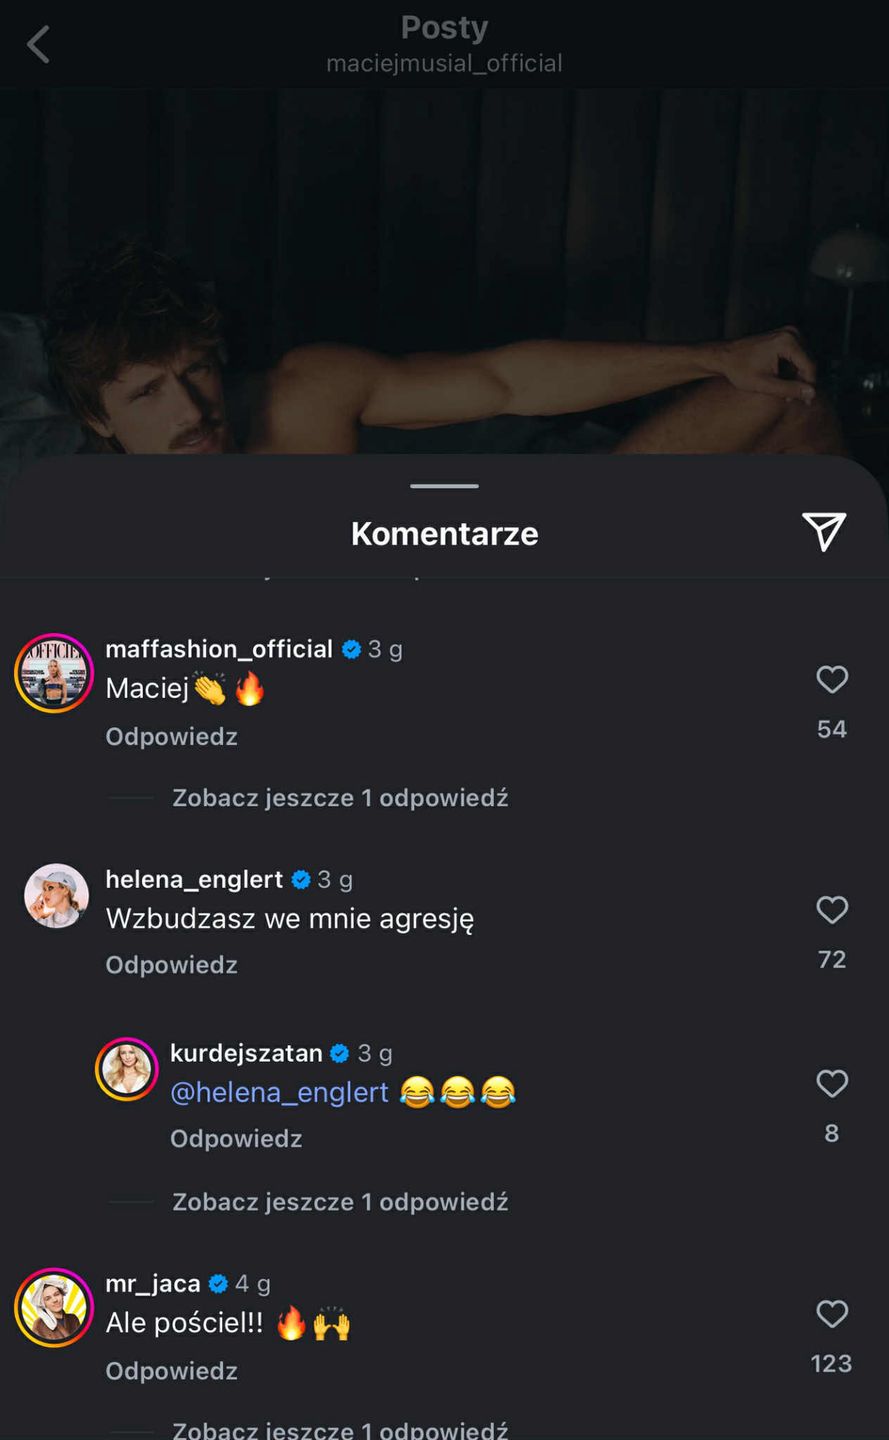Click Odpowiedz under helena_englert's comment
This screenshot has width=889, height=1440.
(171, 965)
